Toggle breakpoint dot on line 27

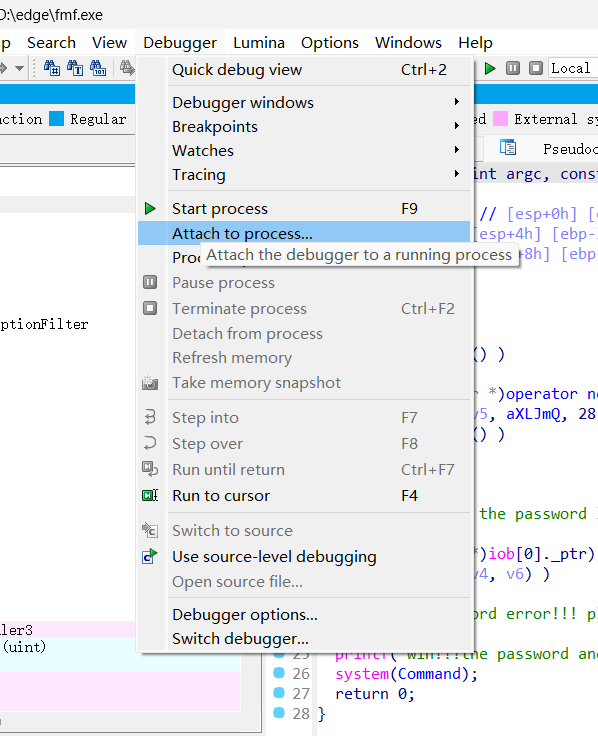tap(279, 693)
